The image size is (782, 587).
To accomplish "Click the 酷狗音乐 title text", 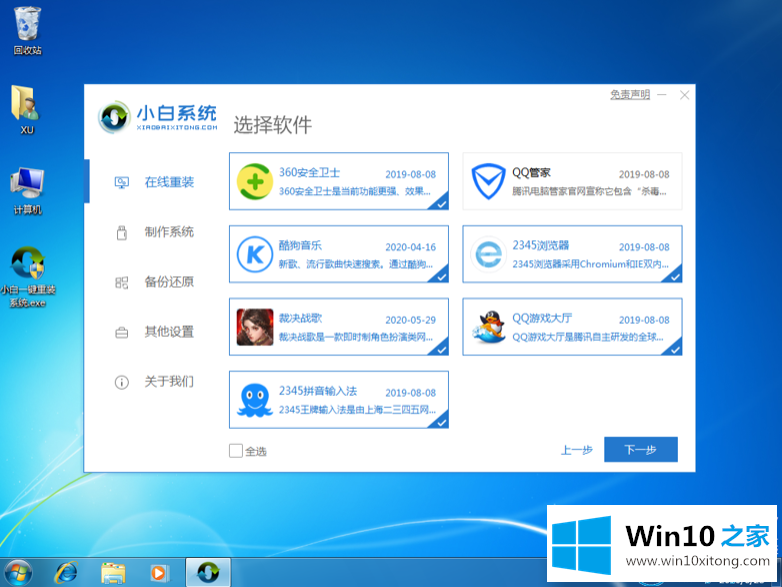I will tap(300, 245).
